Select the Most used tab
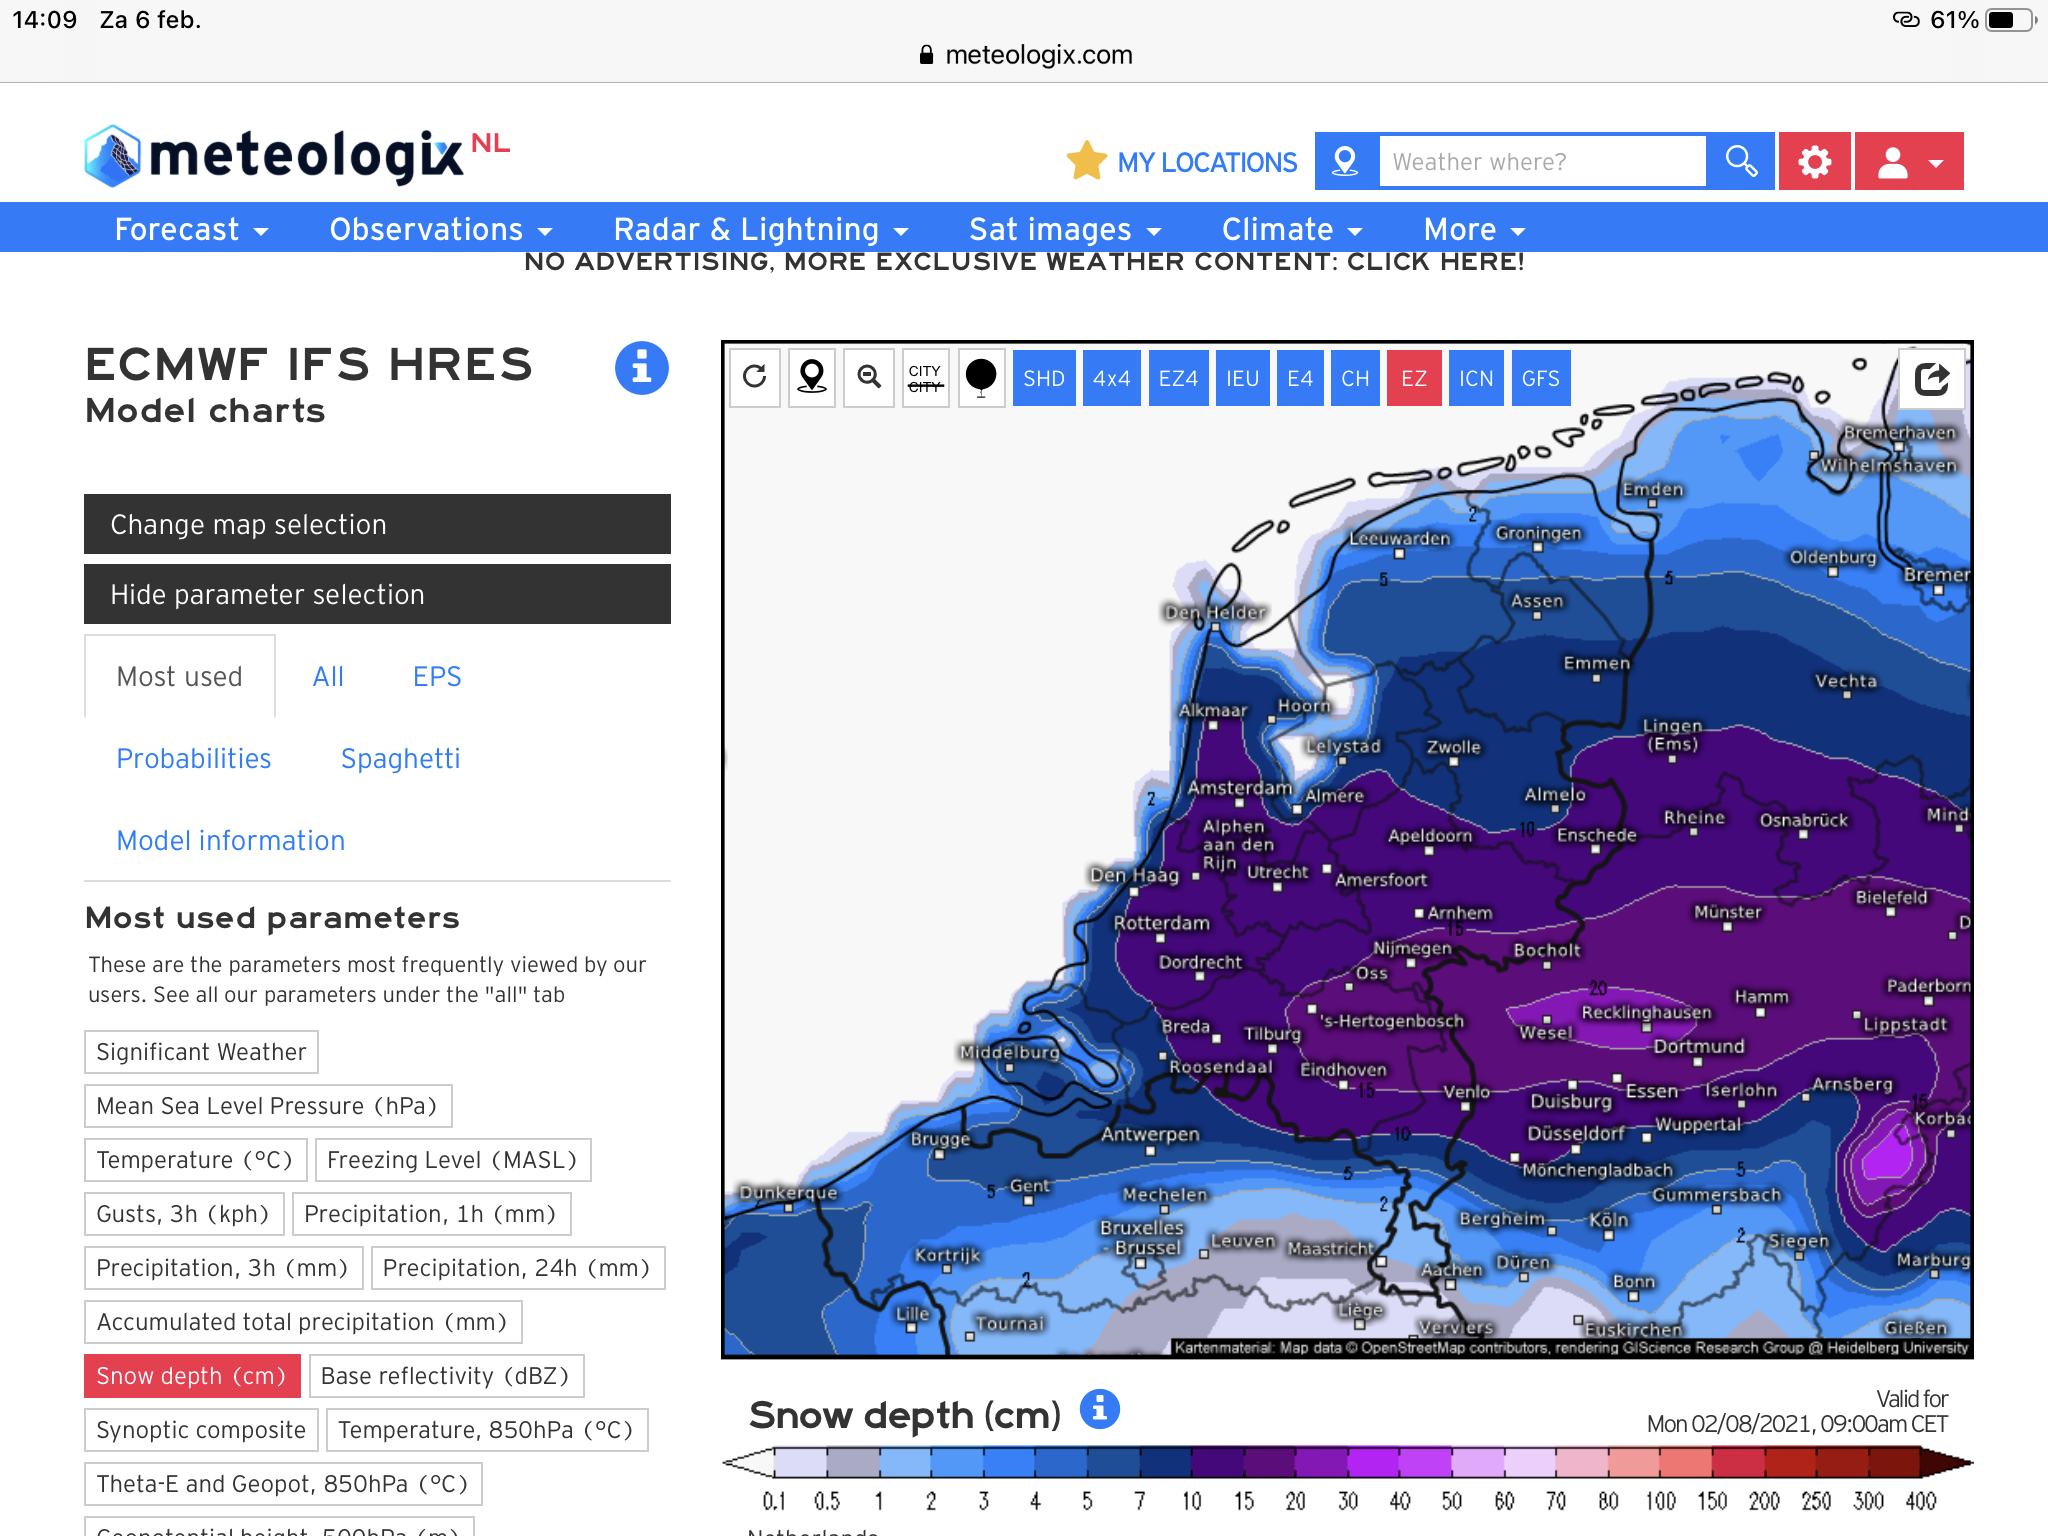 pyautogui.click(x=180, y=677)
